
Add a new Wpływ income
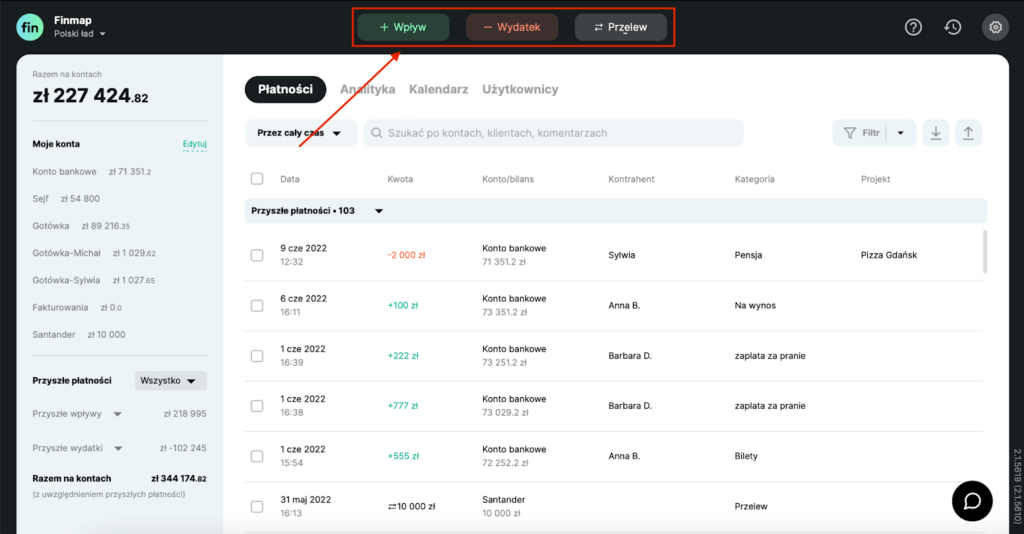(x=403, y=27)
